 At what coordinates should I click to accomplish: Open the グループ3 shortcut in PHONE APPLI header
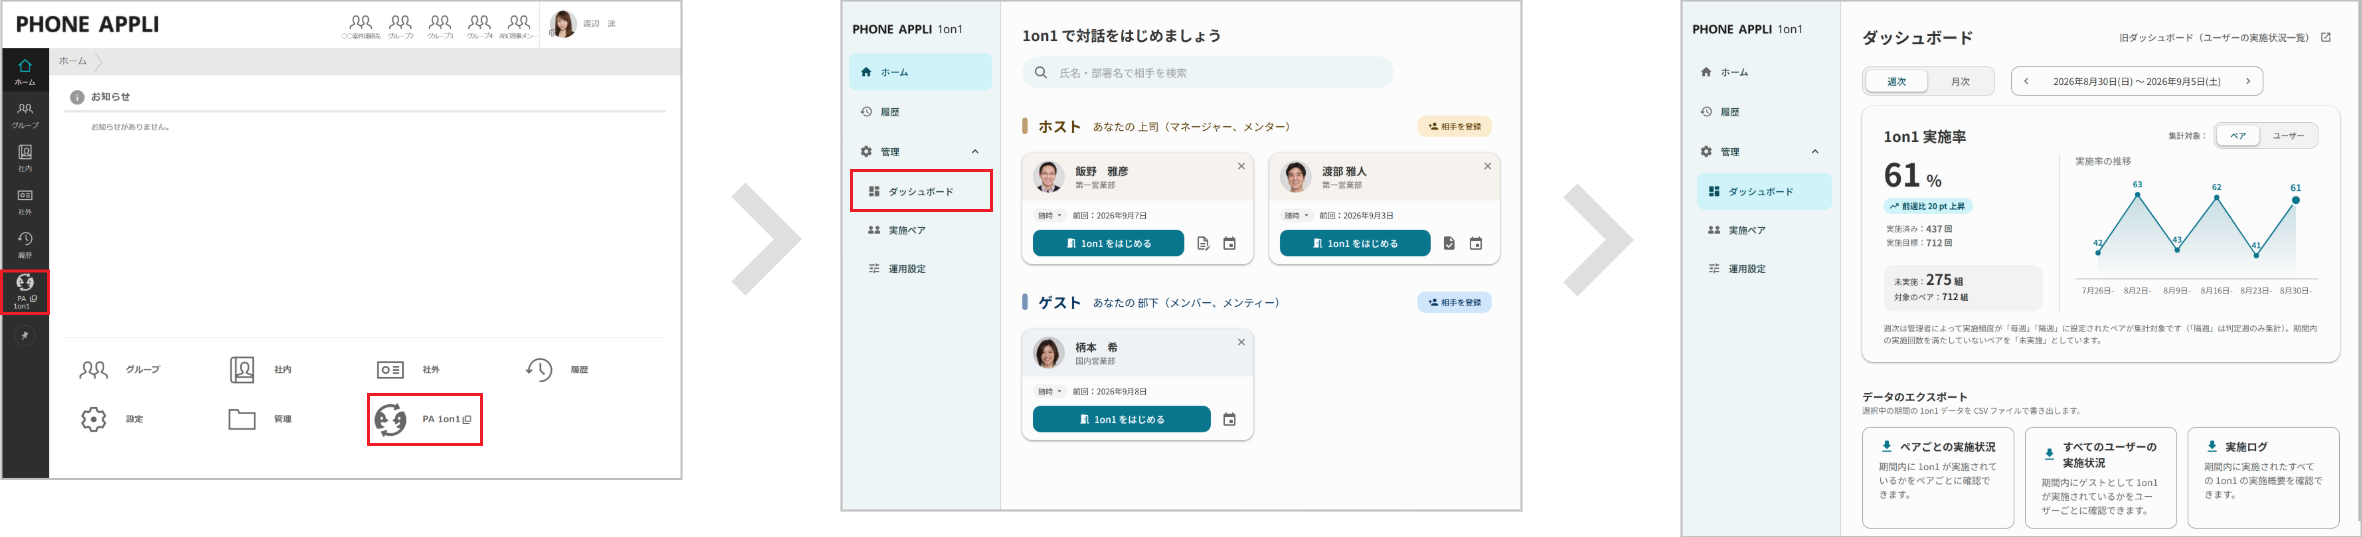(440, 26)
